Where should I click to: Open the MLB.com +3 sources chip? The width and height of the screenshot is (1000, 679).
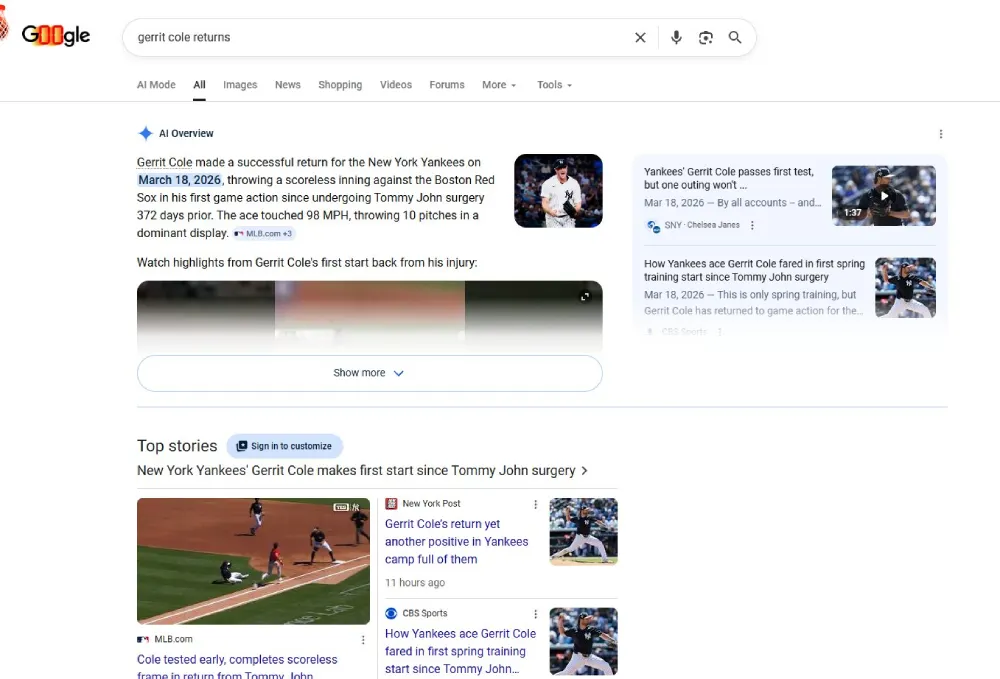[264, 234]
